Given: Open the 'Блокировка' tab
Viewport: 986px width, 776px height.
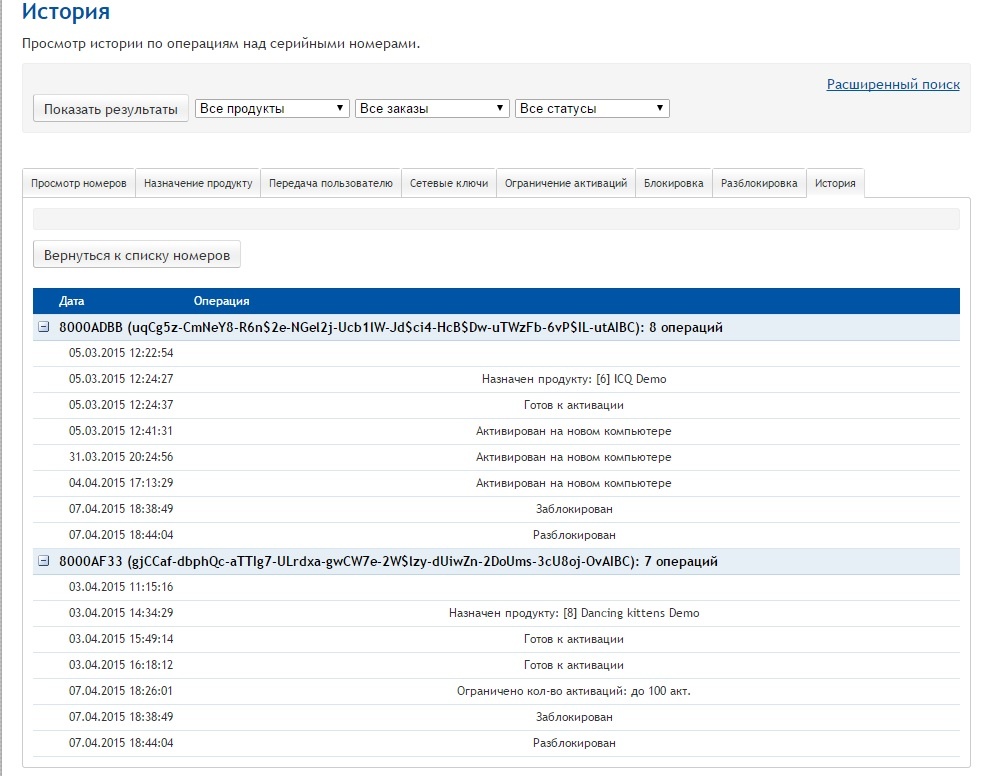Looking at the screenshot, I should pyautogui.click(x=673, y=184).
